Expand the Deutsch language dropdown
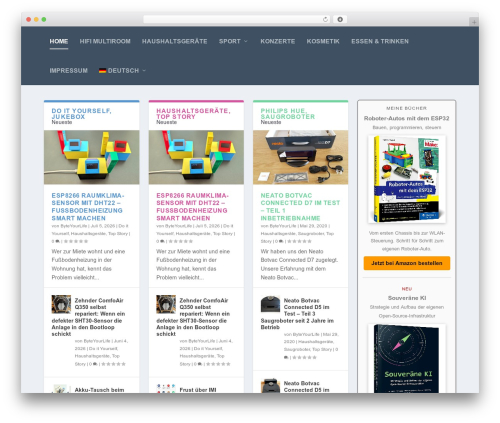The width and height of the screenshot is (500, 423). (x=122, y=71)
